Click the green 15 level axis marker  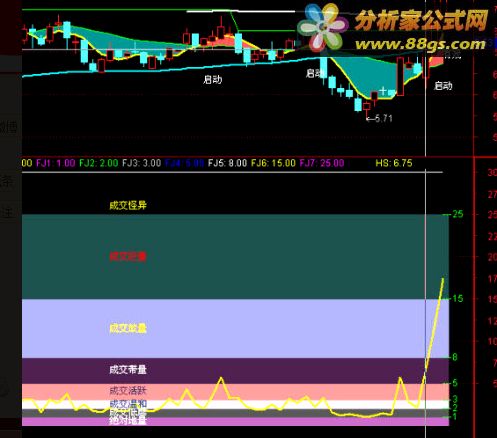tap(458, 298)
